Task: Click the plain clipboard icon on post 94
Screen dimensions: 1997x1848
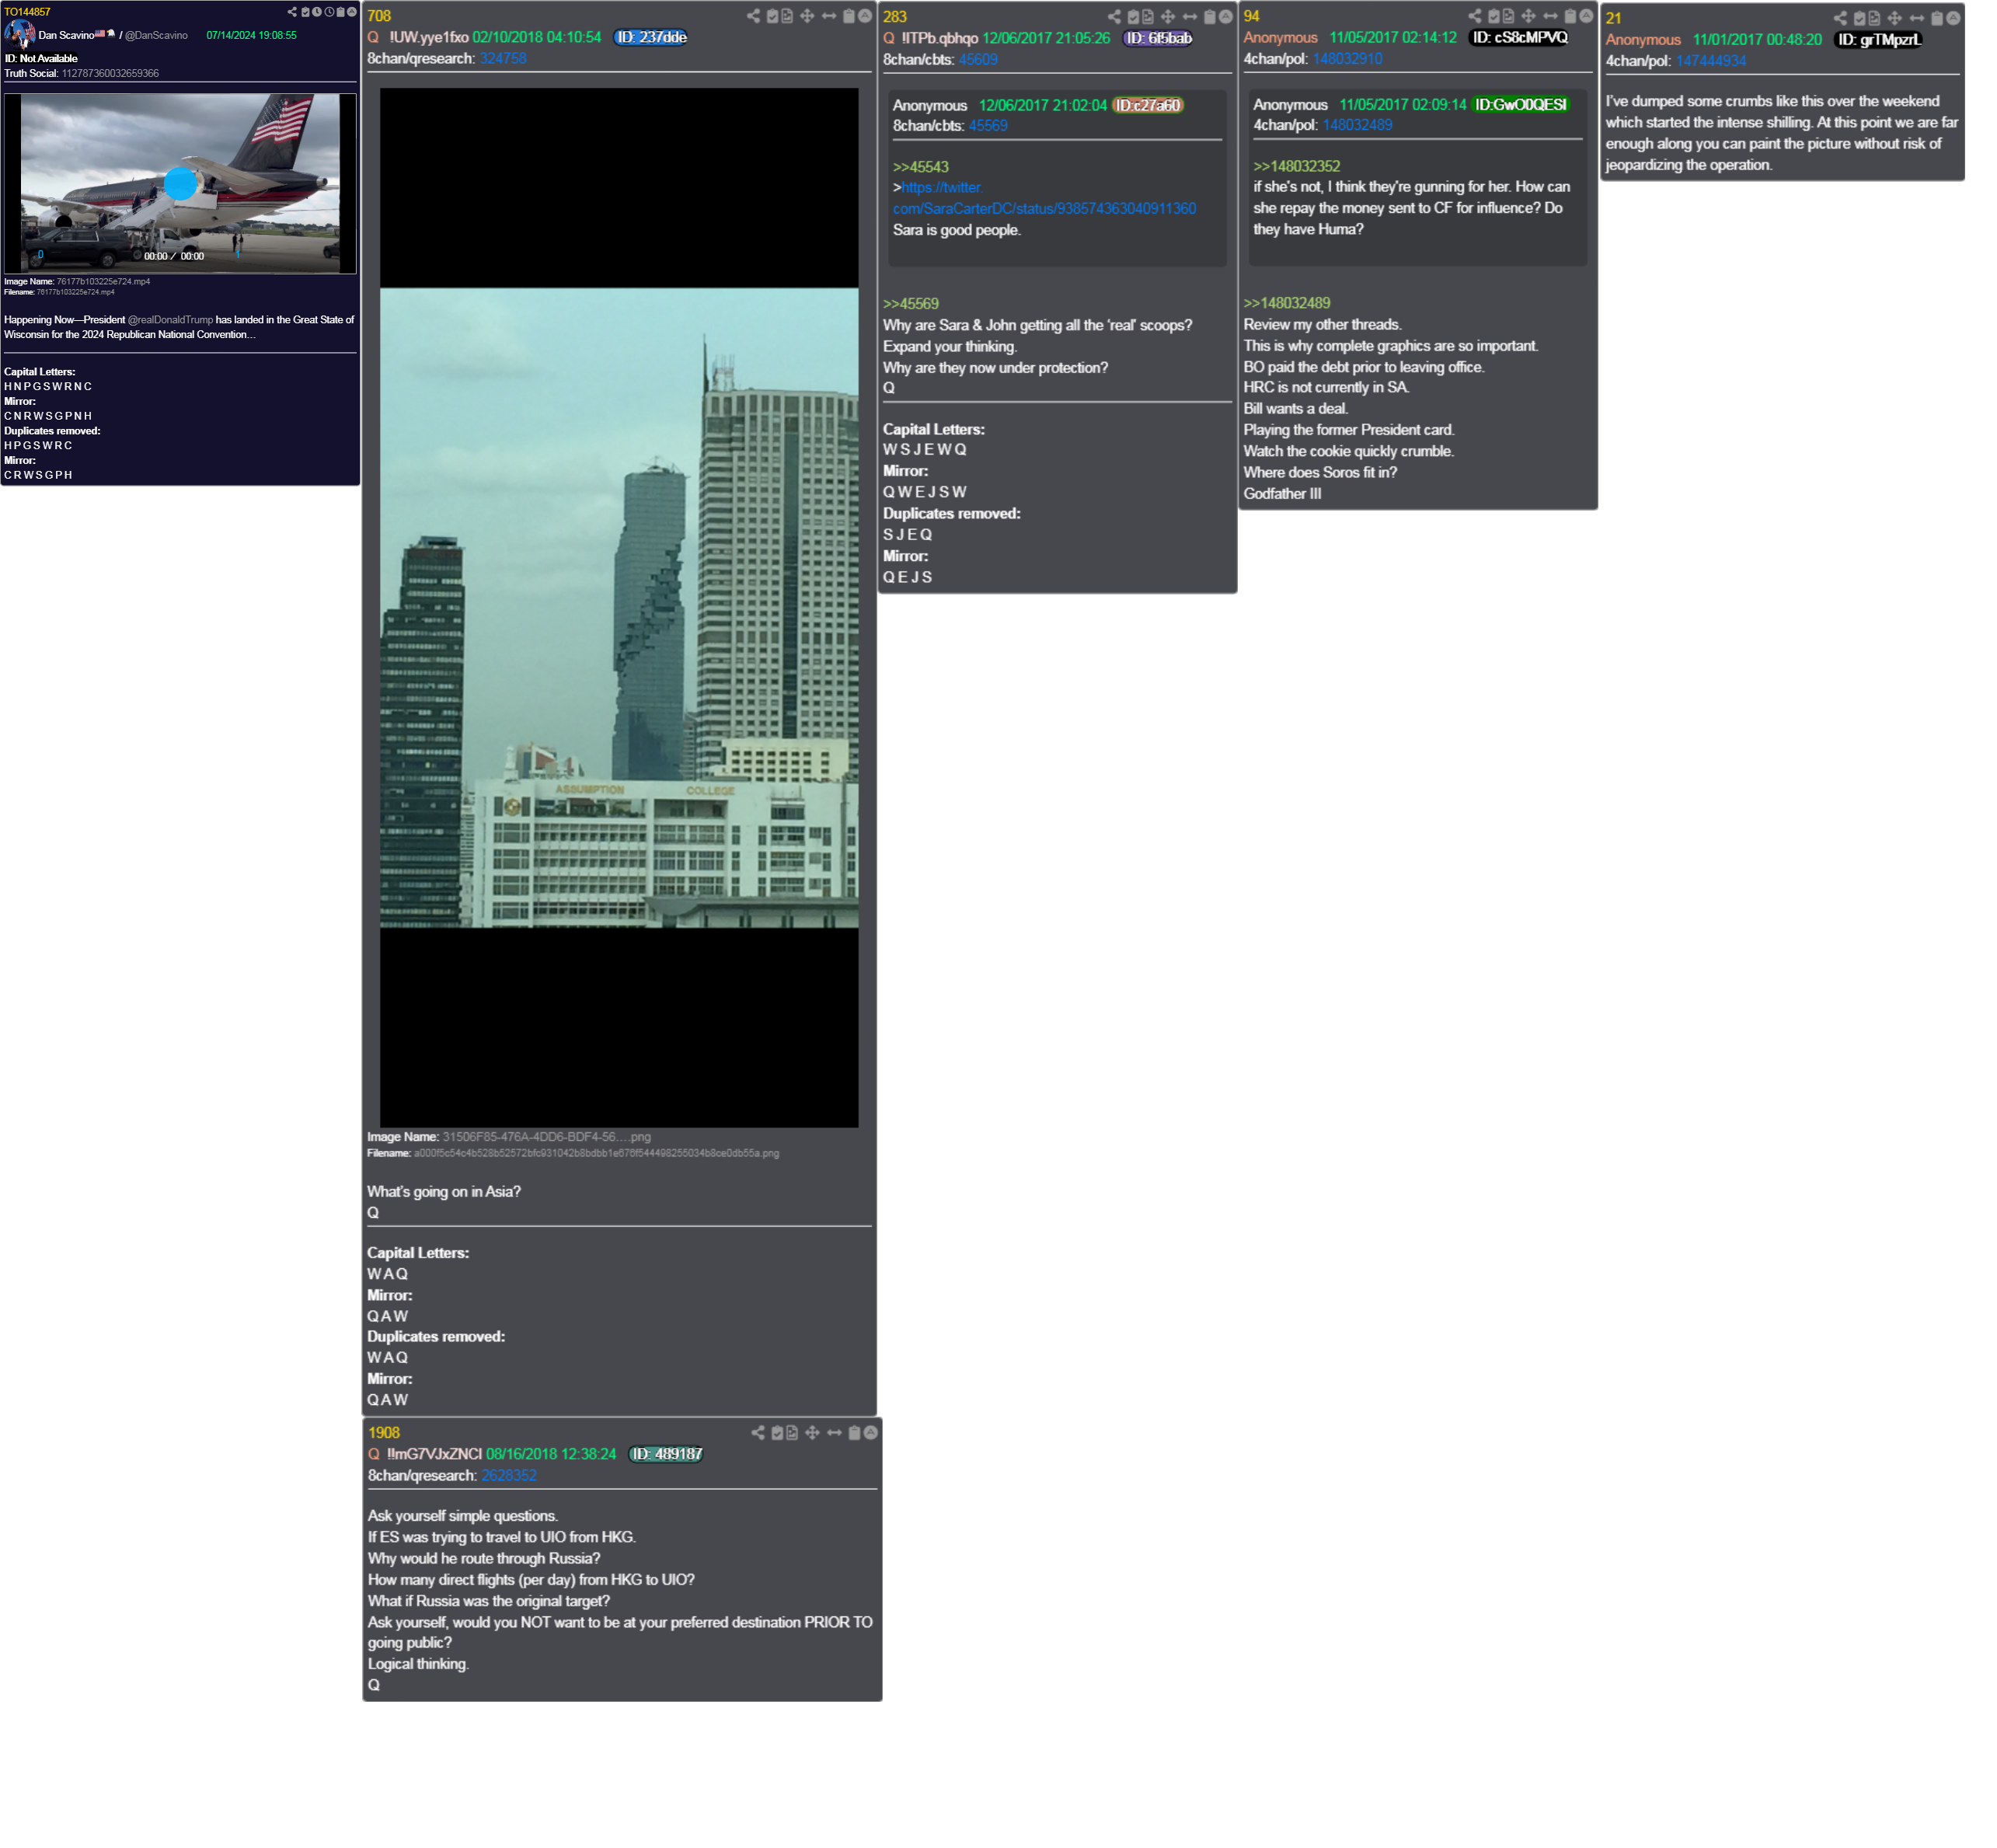Action: [1571, 16]
